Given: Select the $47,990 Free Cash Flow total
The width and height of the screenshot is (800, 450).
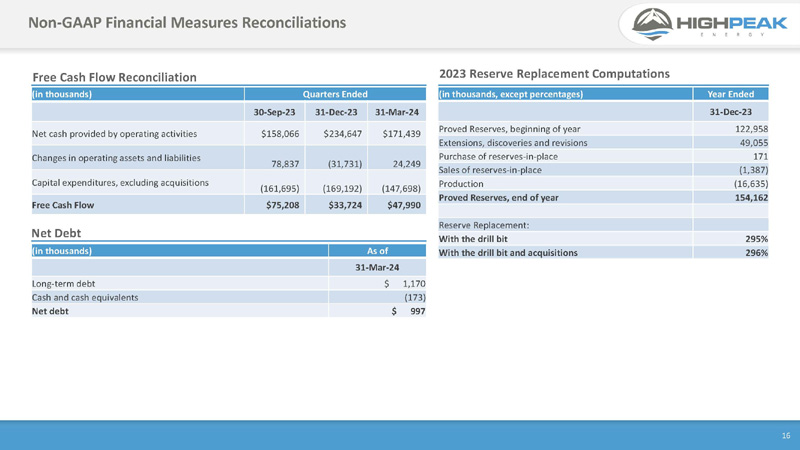Looking at the screenshot, I should coord(398,206).
